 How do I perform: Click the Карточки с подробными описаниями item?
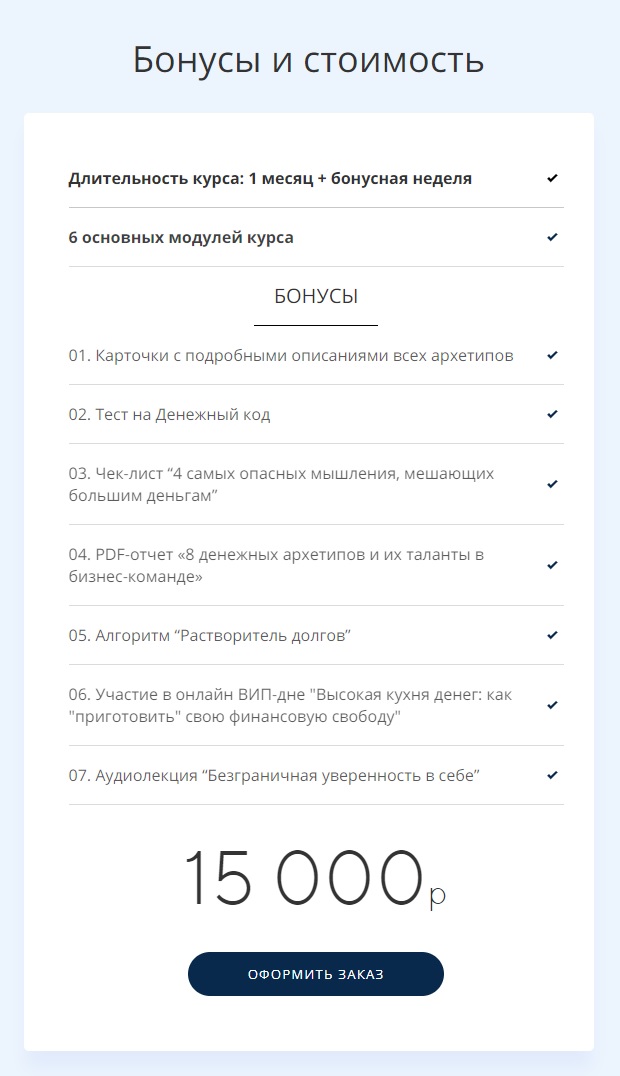[291, 356]
